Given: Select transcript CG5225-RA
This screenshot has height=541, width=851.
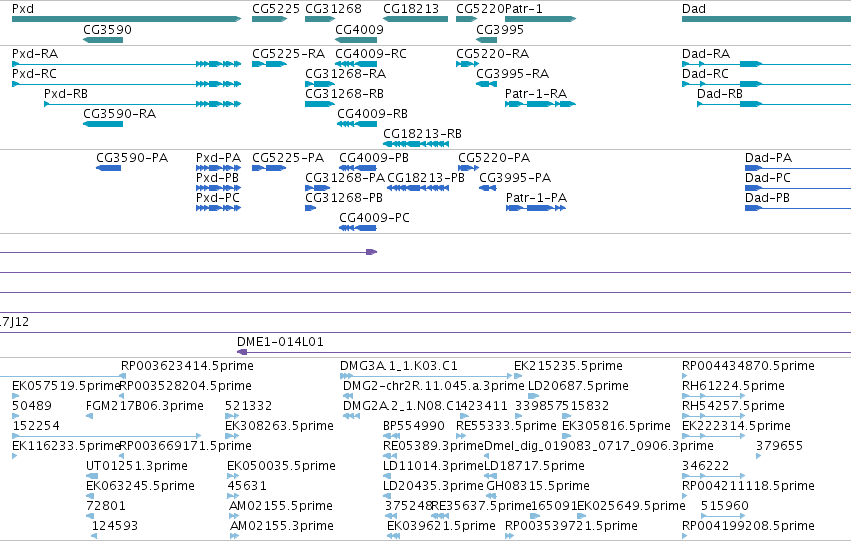Looking at the screenshot, I should [x=288, y=54].
